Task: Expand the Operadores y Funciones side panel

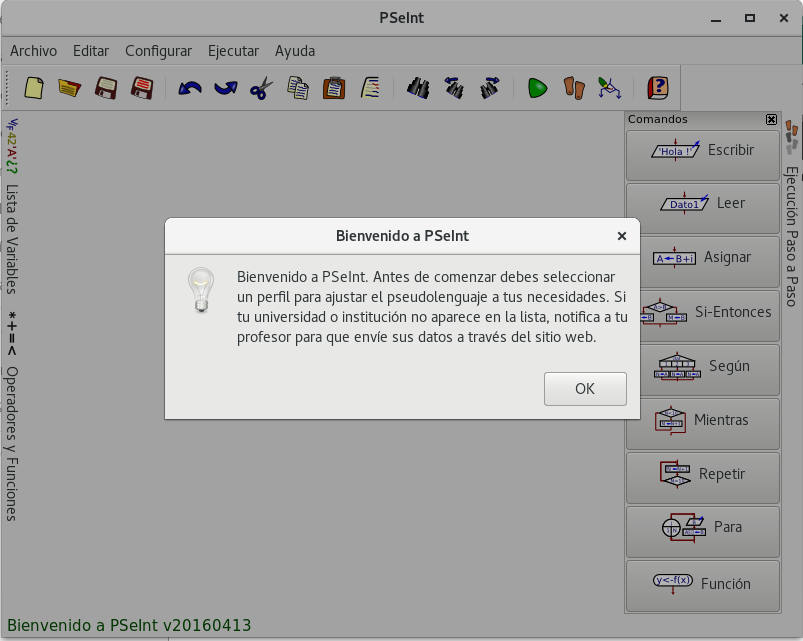Action: pos(11,416)
